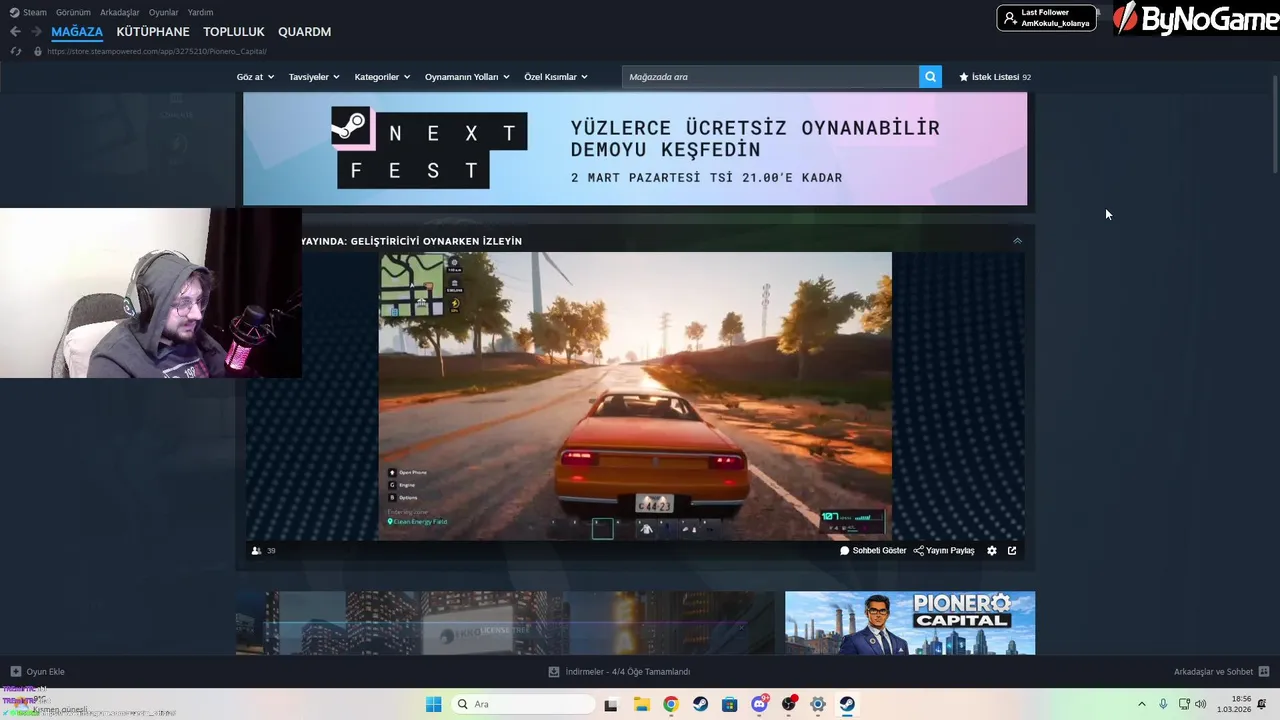Click the Mağazada ara search field
Image resolution: width=1280 pixels, height=720 pixels.
tap(770, 77)
